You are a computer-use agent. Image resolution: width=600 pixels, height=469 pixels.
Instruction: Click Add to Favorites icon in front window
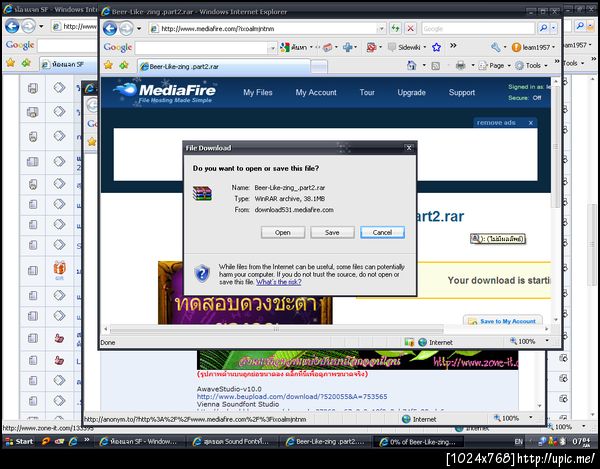coord(124,65)
